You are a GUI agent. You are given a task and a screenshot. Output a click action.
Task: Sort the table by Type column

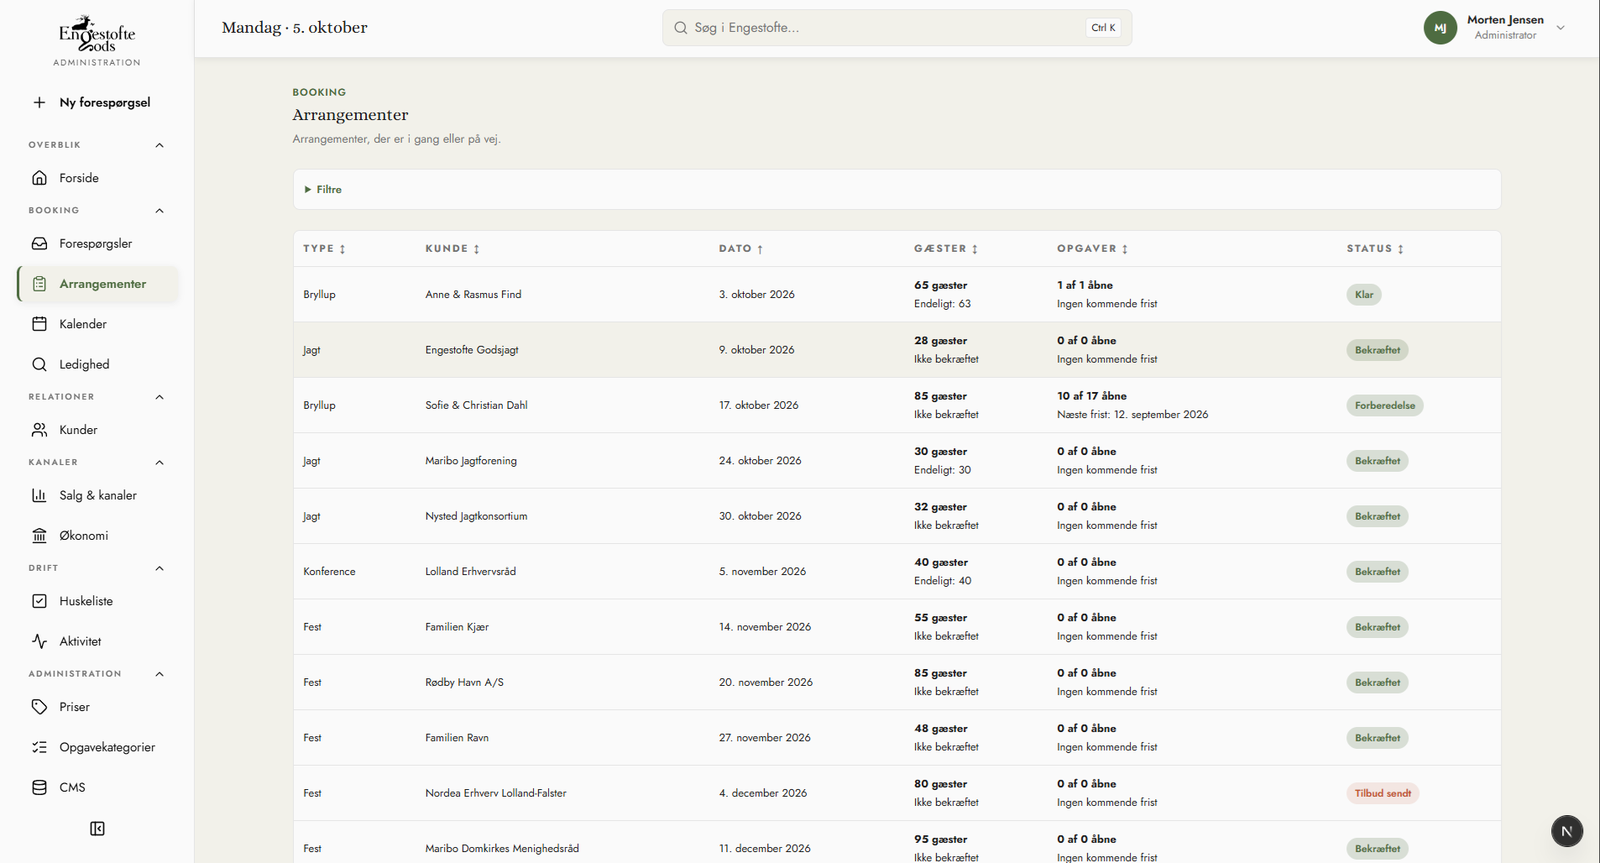(x=324, y=249)
